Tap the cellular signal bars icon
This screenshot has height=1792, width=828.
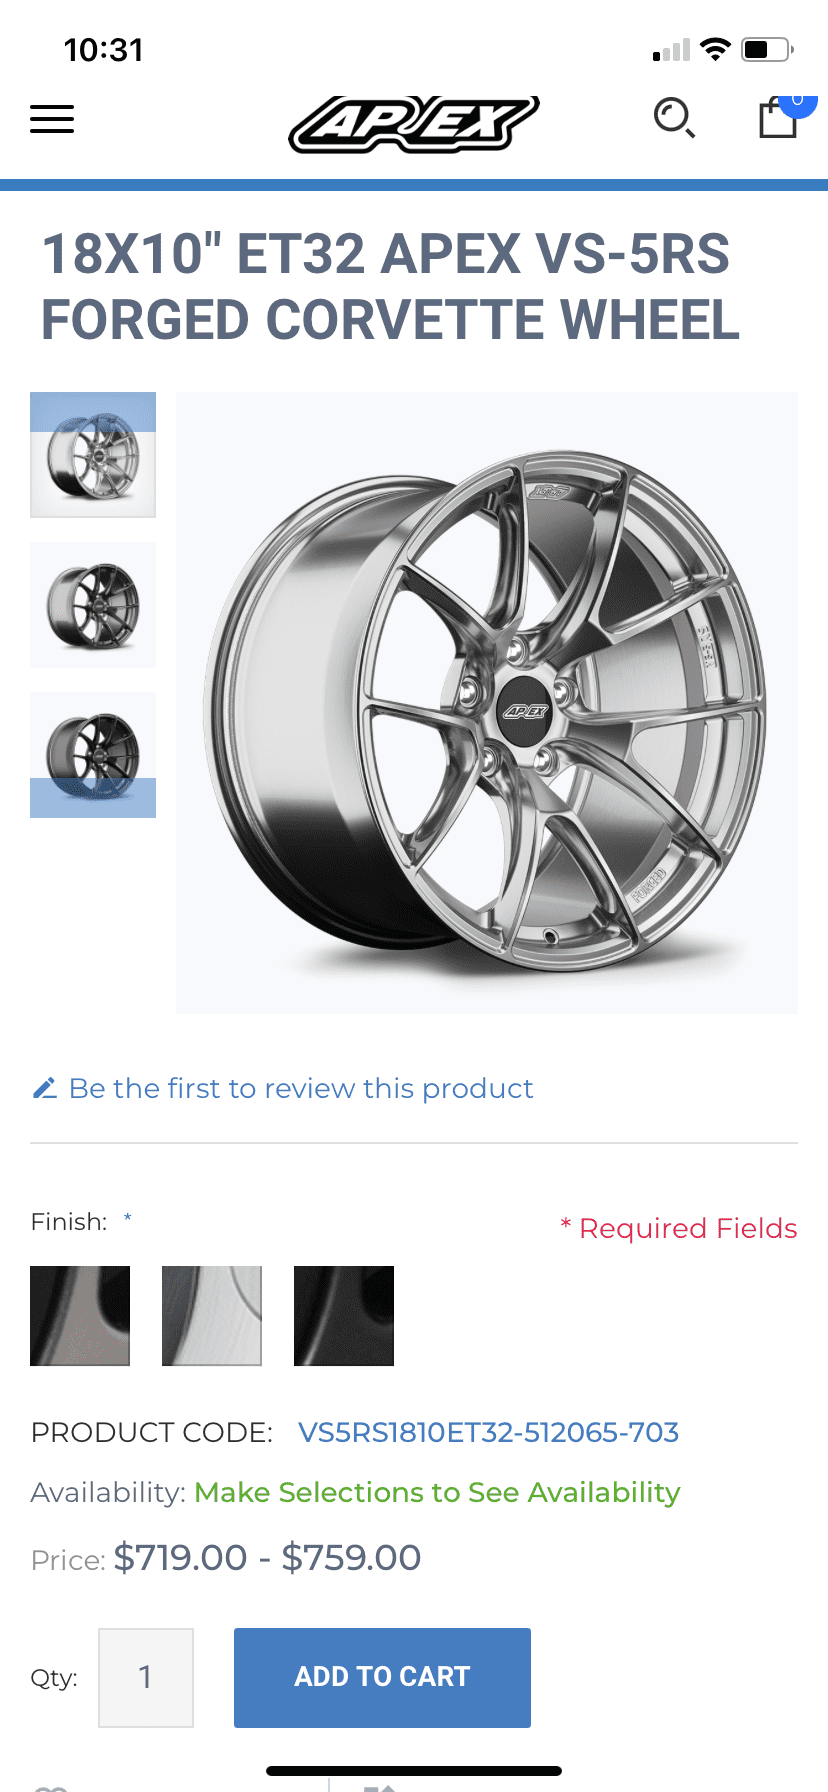[x=671, y=50]
